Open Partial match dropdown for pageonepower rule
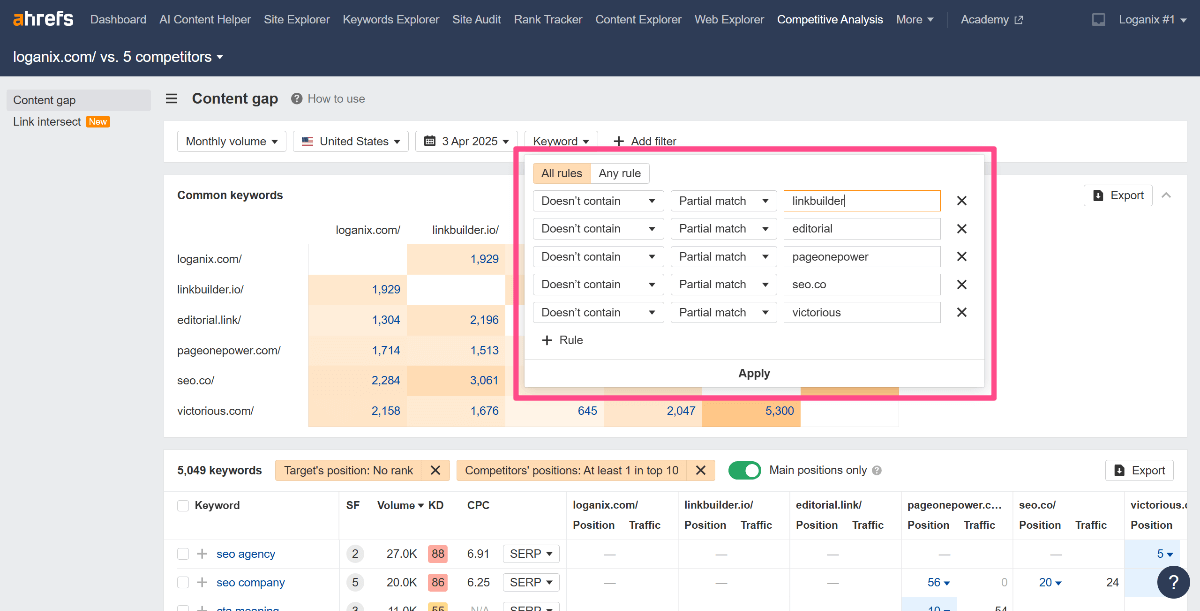Image resolution: width=1200 pixels, height=611 pixels. (724, 257)
